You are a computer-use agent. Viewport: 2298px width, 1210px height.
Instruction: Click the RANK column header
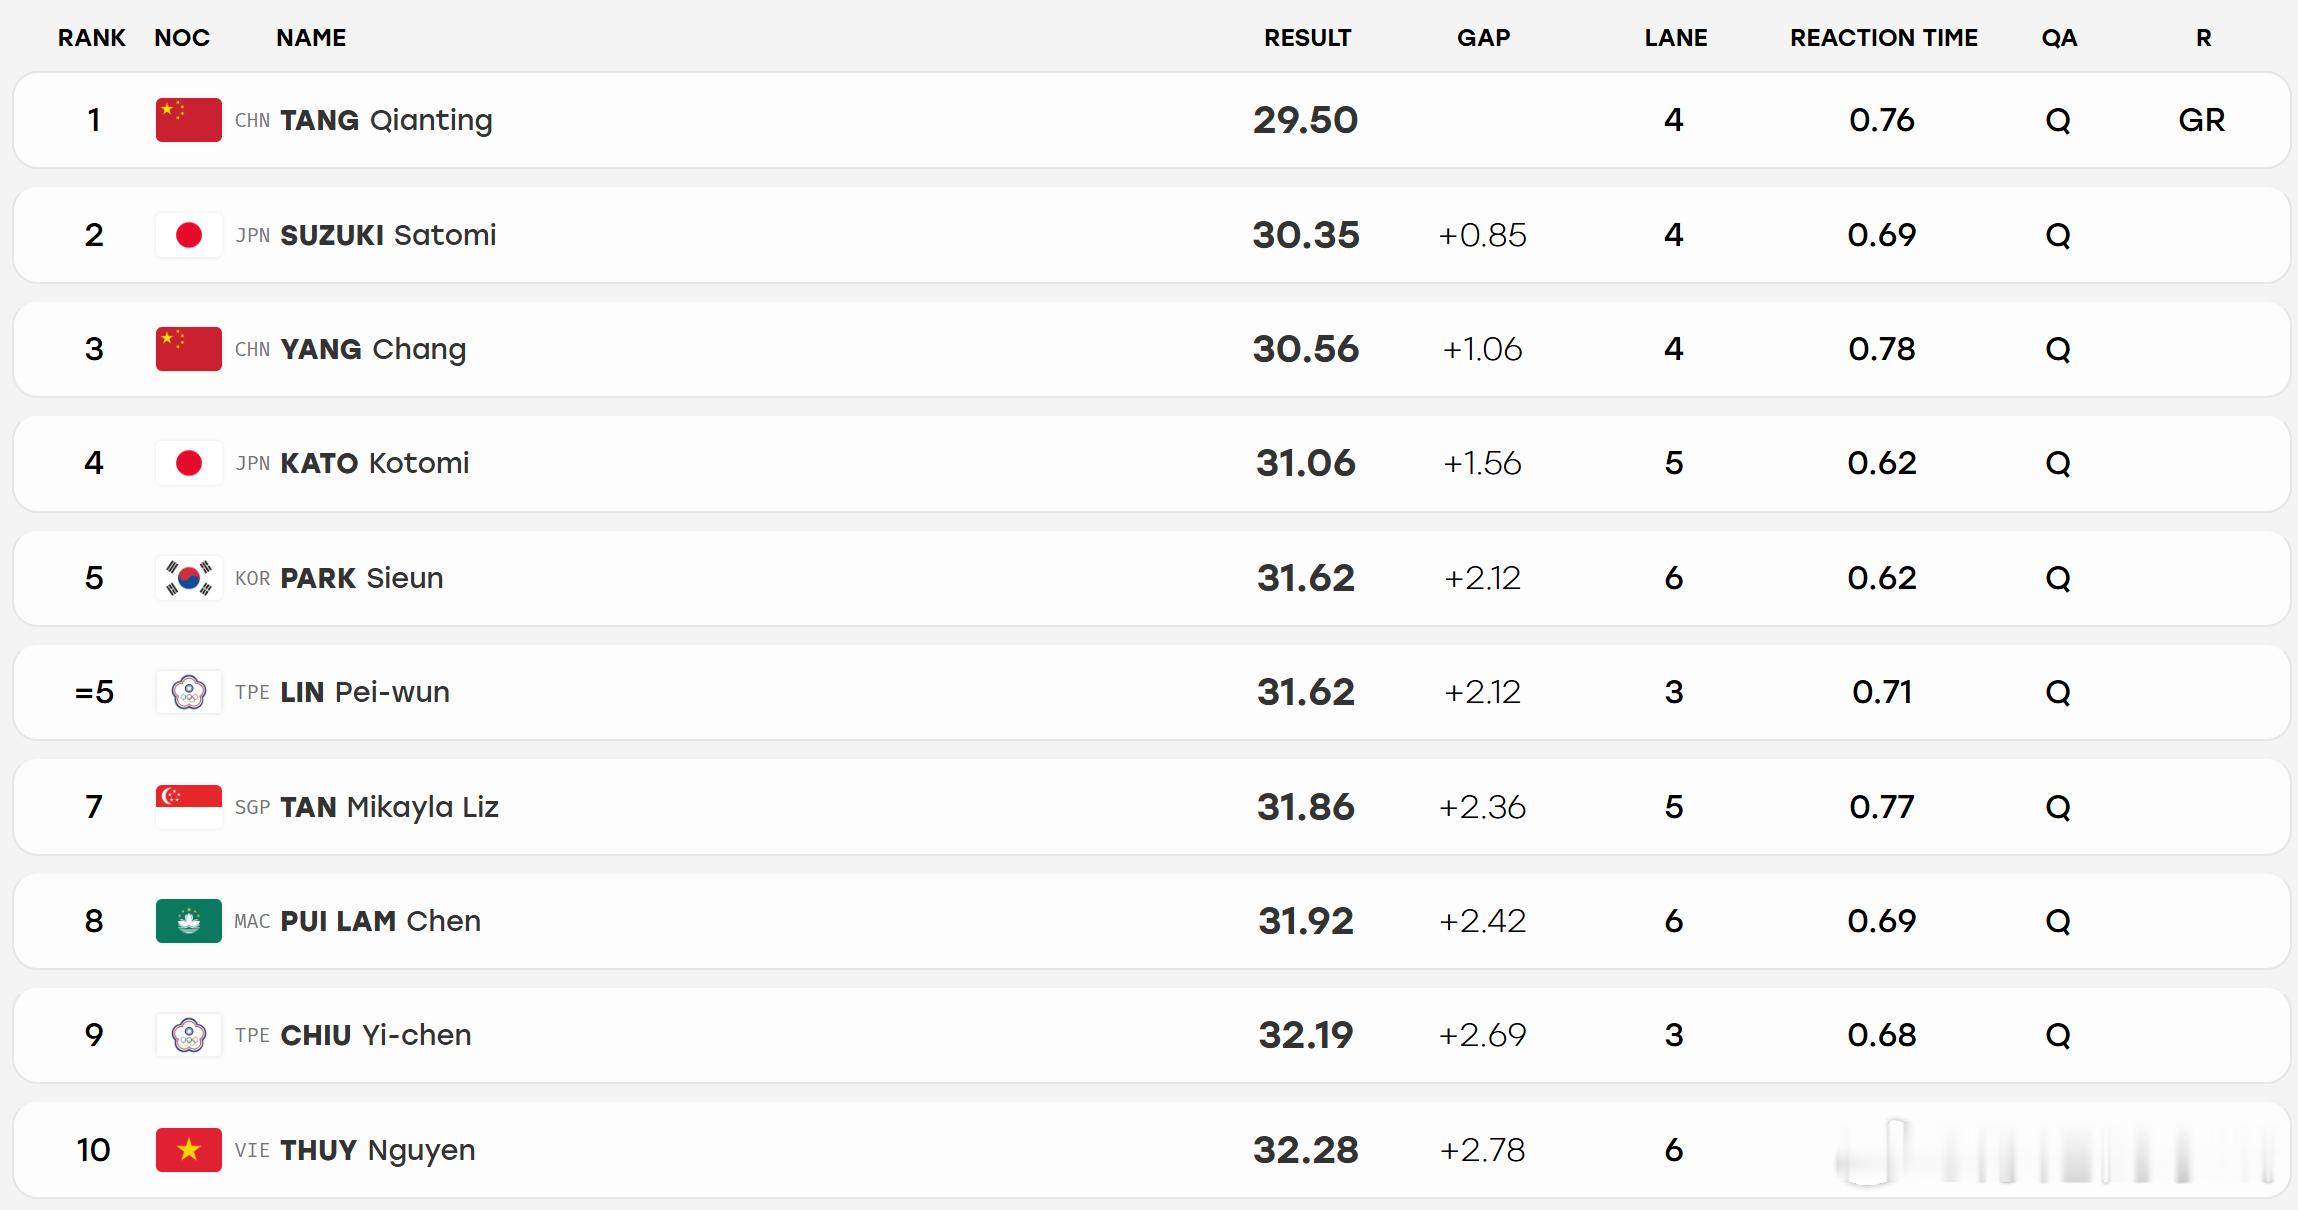[x=92, y=38]
